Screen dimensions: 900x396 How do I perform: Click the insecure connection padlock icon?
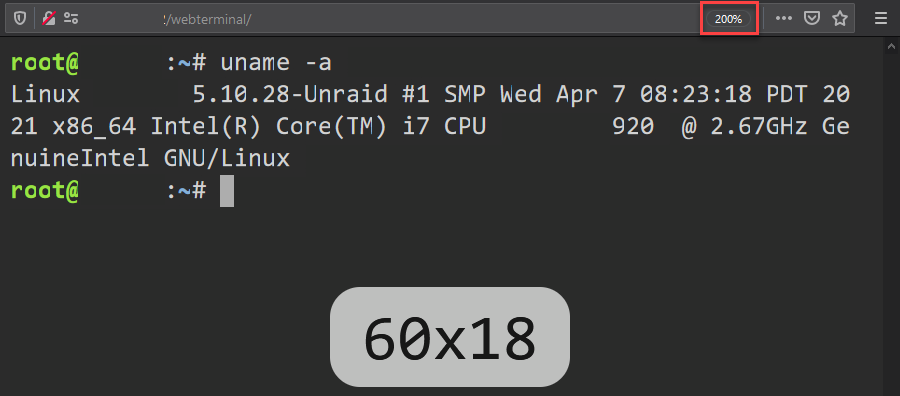click(49, 18)
